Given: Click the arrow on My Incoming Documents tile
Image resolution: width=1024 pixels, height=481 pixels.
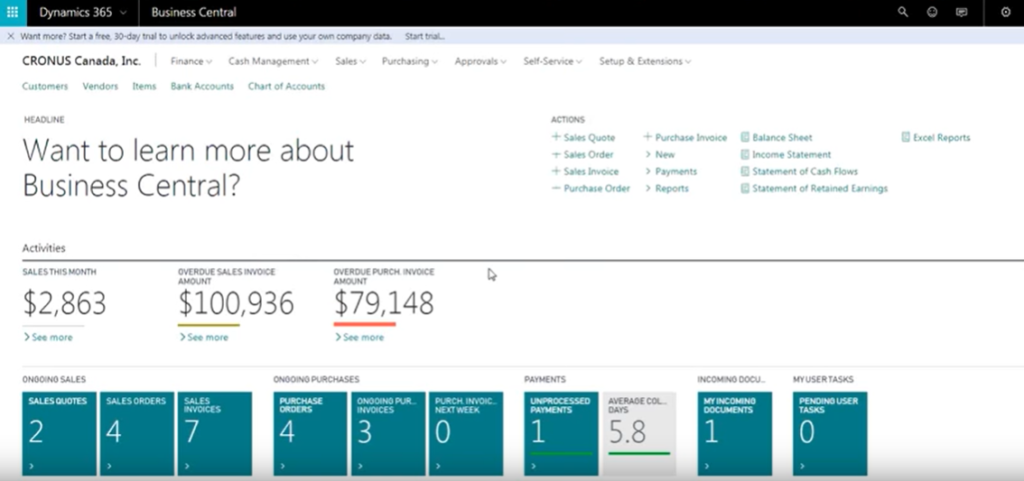Looking at the screenshot, I should pos(707,466).
